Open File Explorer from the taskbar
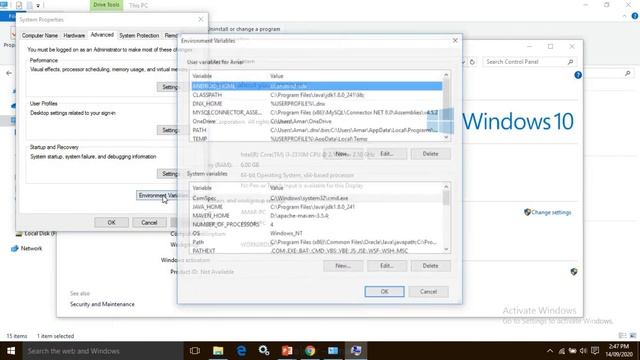This screenshot has height=360, width=640. click(218, 351)
